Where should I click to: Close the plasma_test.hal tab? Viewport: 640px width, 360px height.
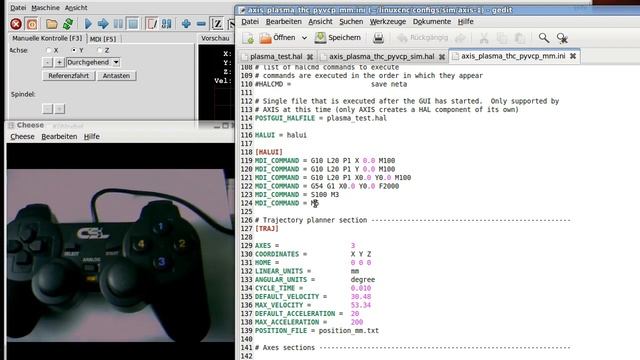[x=310, y=57]
